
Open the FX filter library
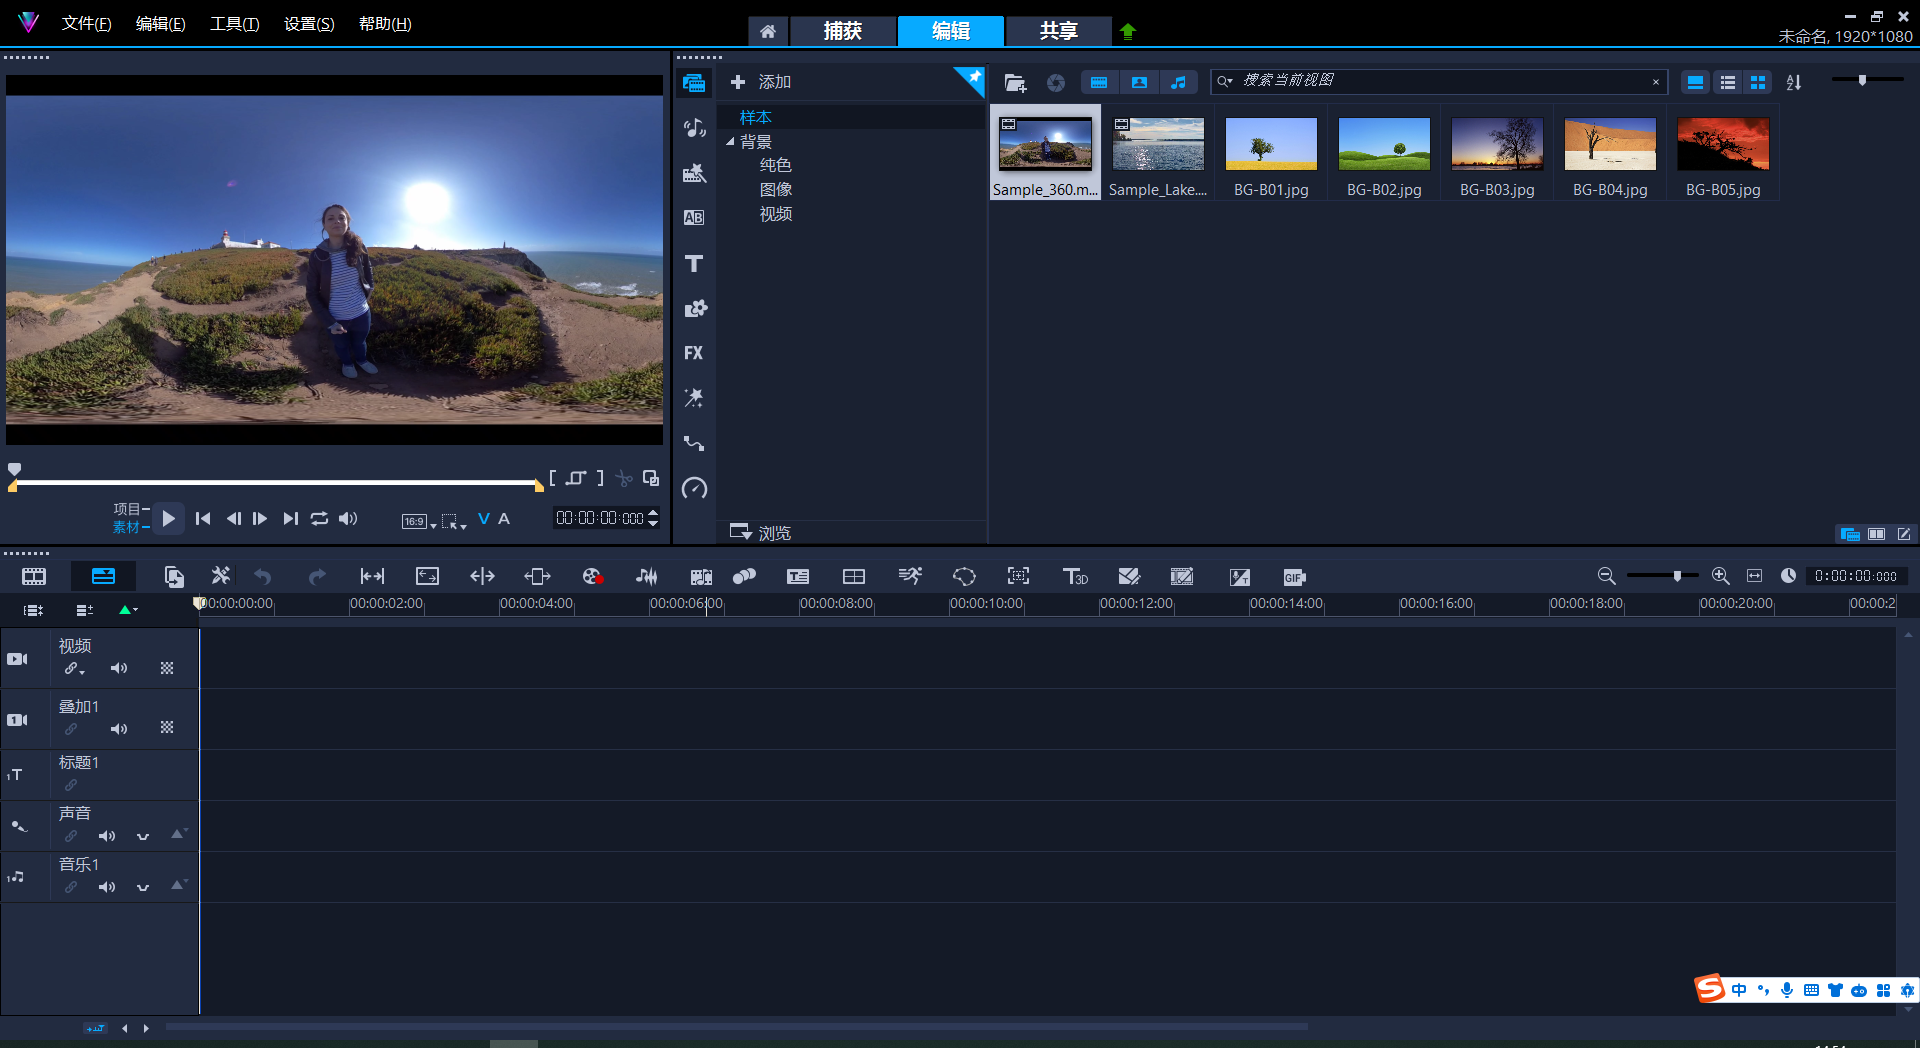(694, 353)
